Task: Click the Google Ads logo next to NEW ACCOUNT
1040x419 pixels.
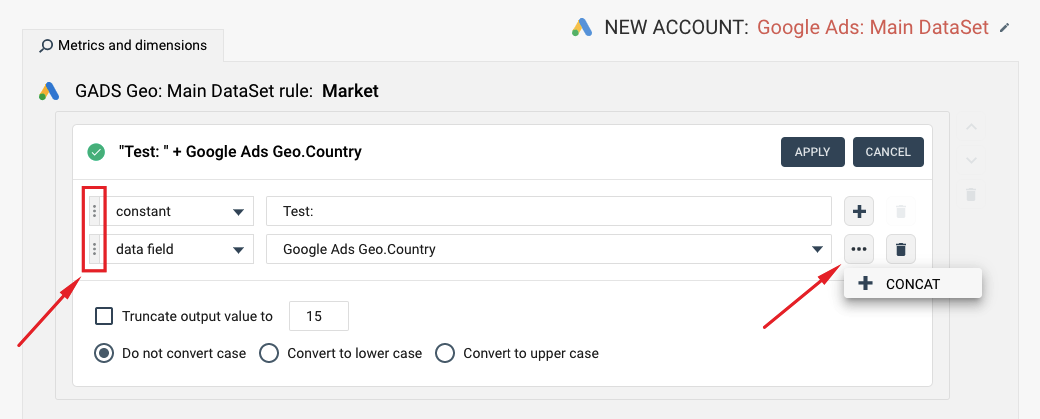Action: pos(582,27)
